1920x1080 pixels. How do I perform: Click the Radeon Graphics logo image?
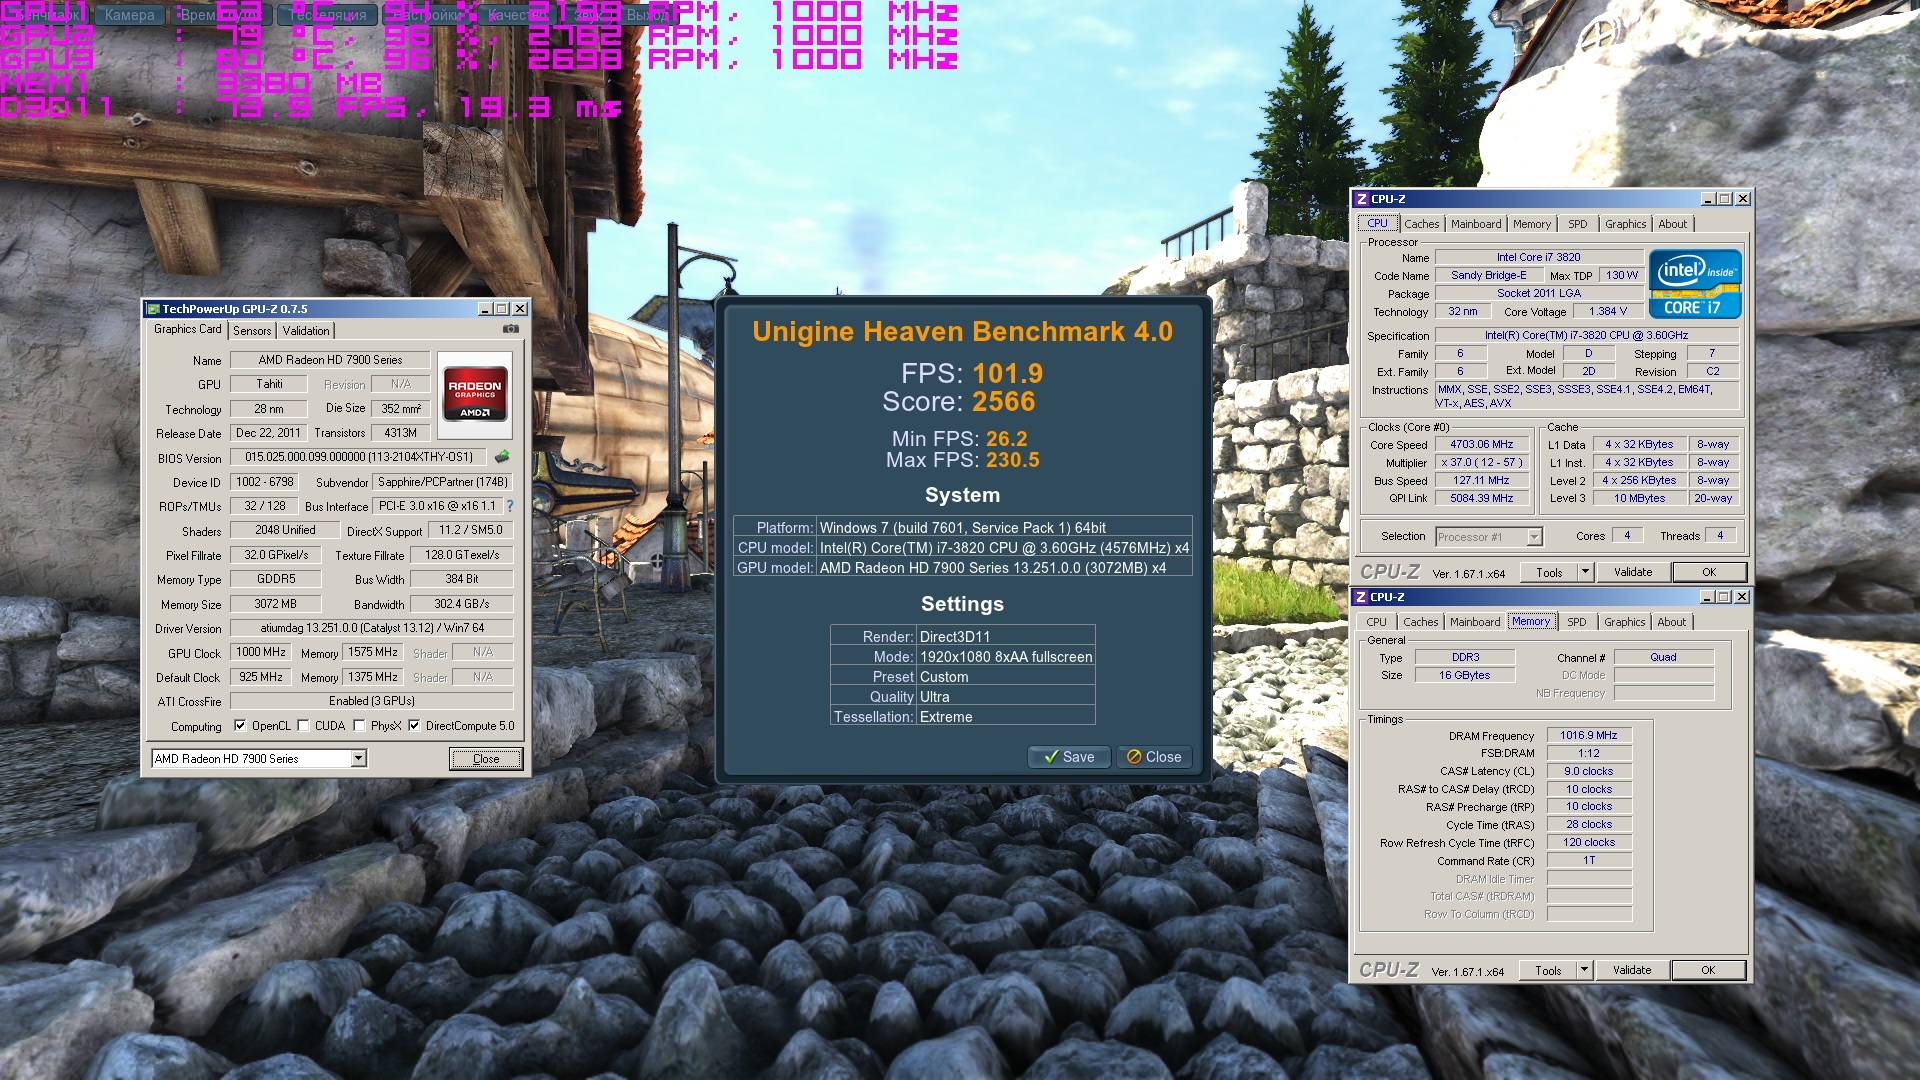click(x=475, y=395)
